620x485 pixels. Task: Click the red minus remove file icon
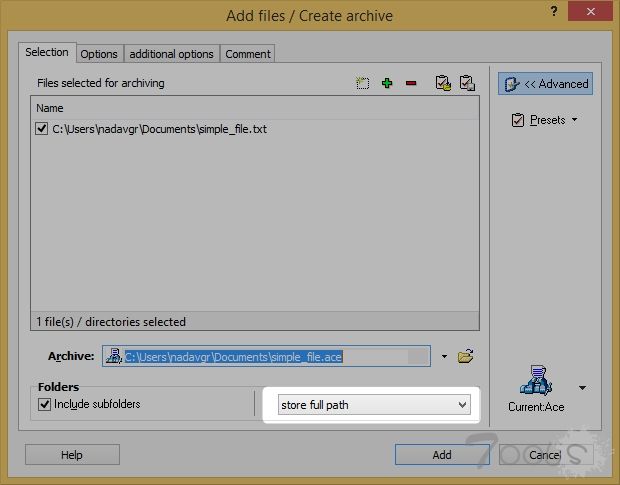click(x=411, y=84)
